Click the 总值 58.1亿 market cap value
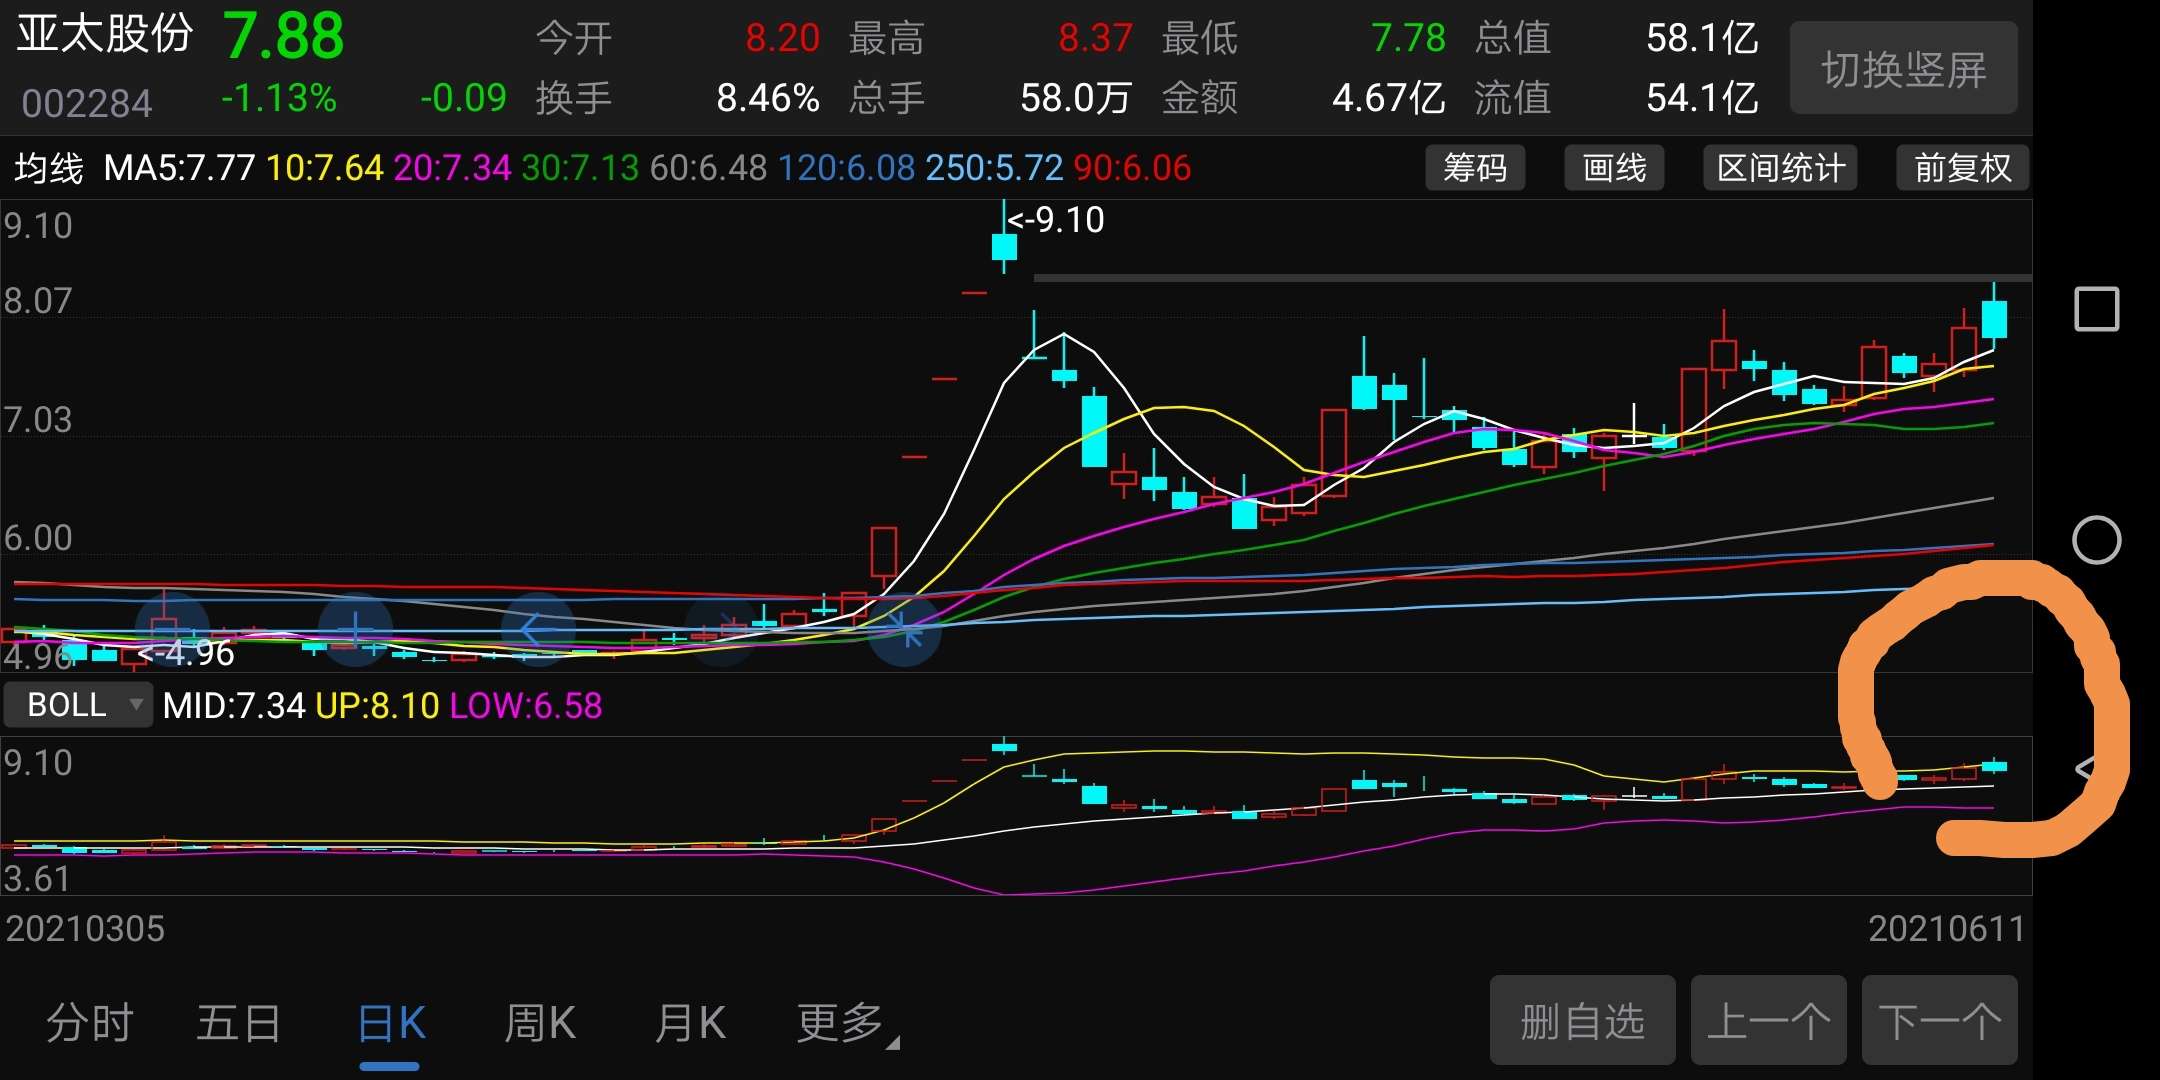 pos(1702,38)
